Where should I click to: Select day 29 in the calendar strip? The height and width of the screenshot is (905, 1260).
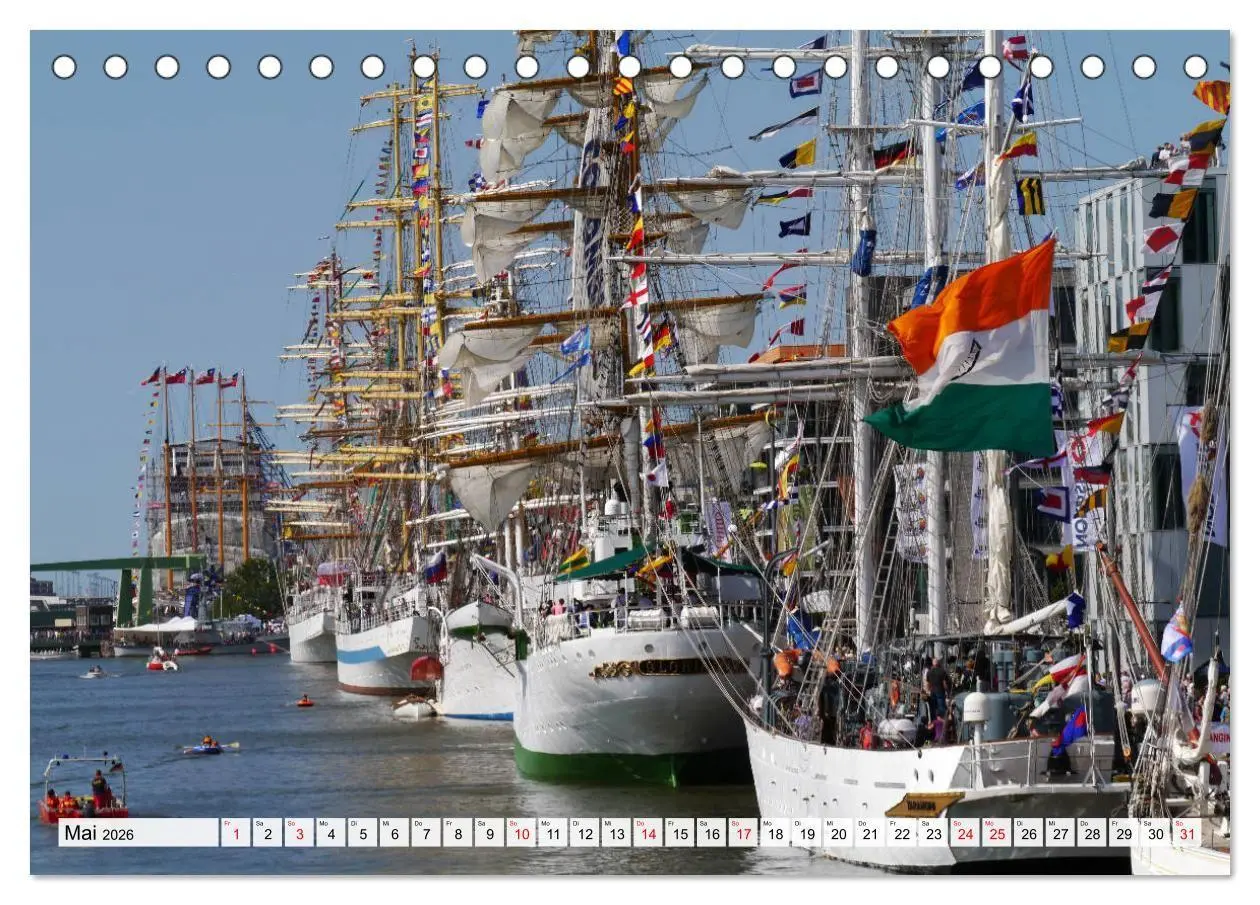(x=1124, y=833)
